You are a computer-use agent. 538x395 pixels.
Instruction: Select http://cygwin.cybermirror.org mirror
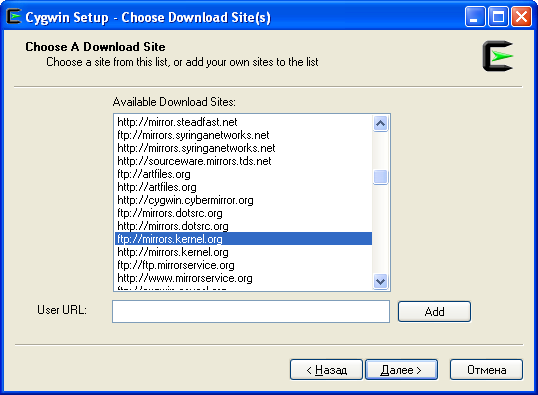pos(243,200)
